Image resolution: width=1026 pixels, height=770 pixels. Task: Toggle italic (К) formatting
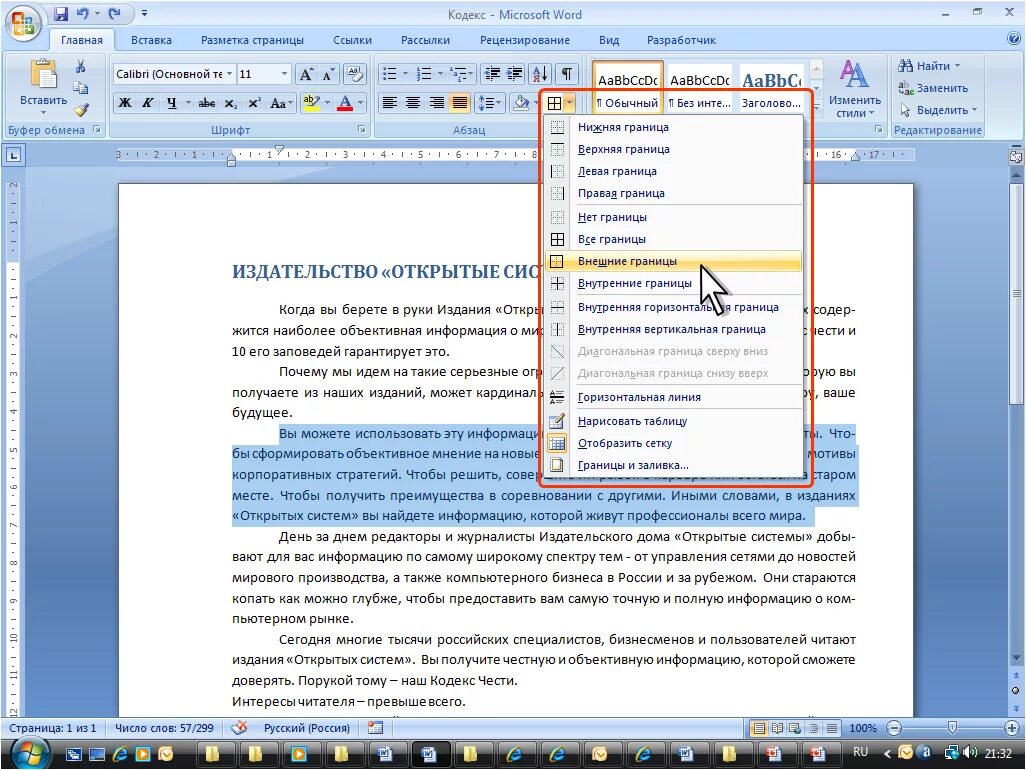coord(148,103)
